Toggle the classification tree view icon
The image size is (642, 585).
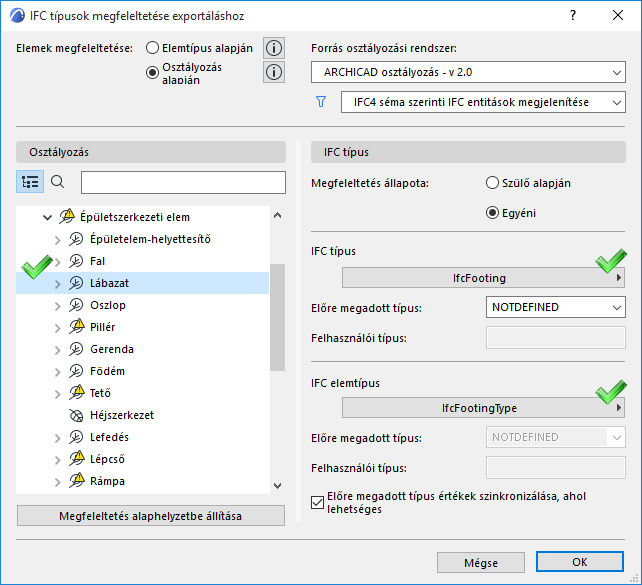(30, 182)
